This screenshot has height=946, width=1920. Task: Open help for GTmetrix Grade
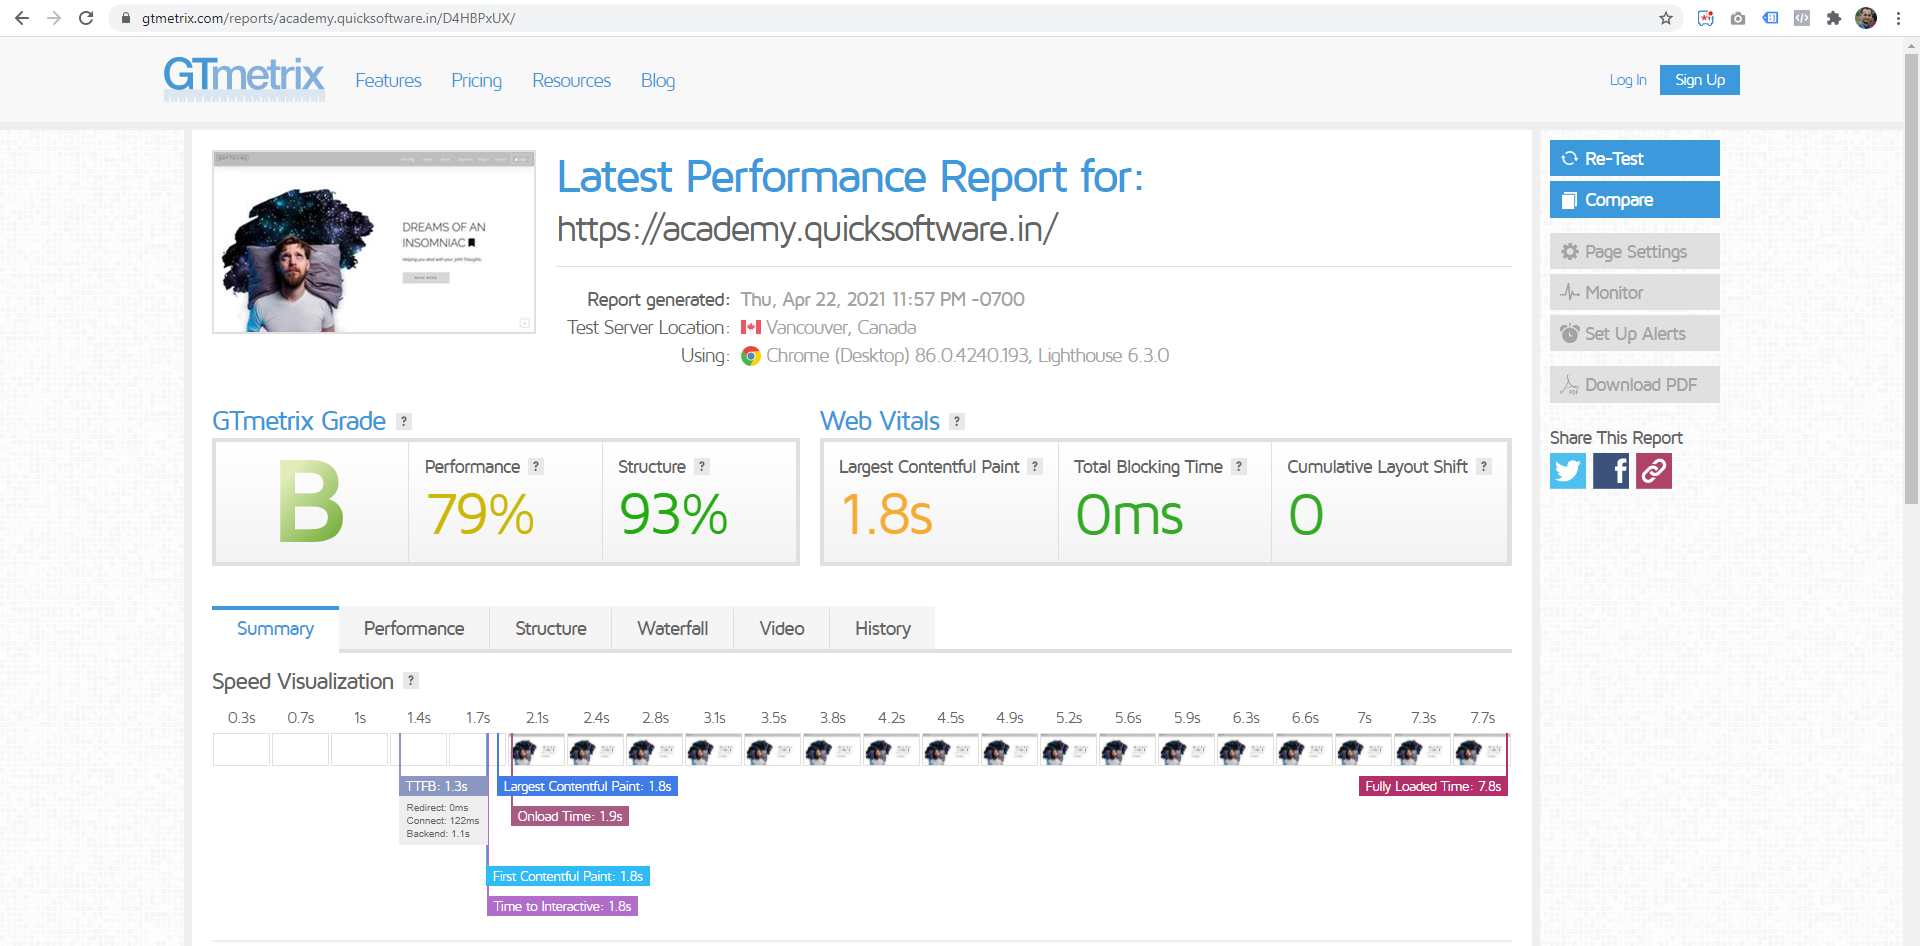point(404,422)
